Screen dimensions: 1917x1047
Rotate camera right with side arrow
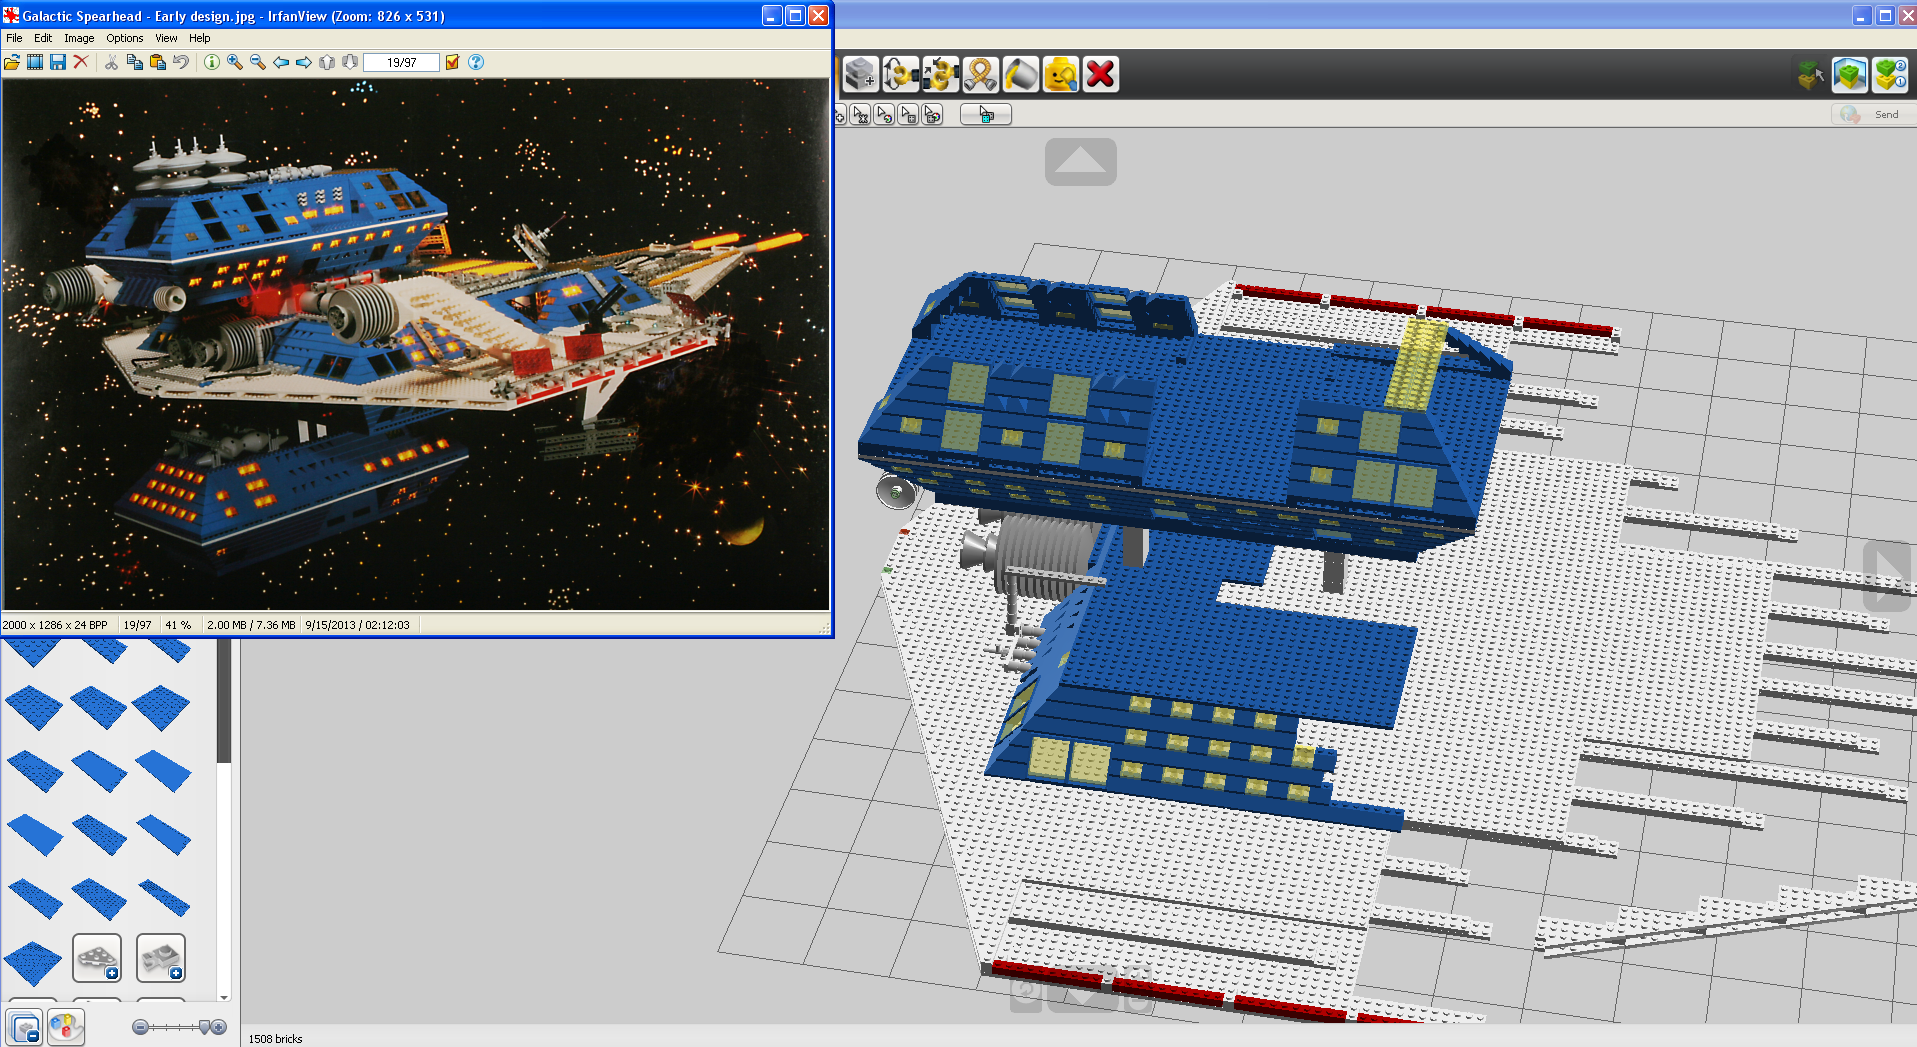(1888, 575)
